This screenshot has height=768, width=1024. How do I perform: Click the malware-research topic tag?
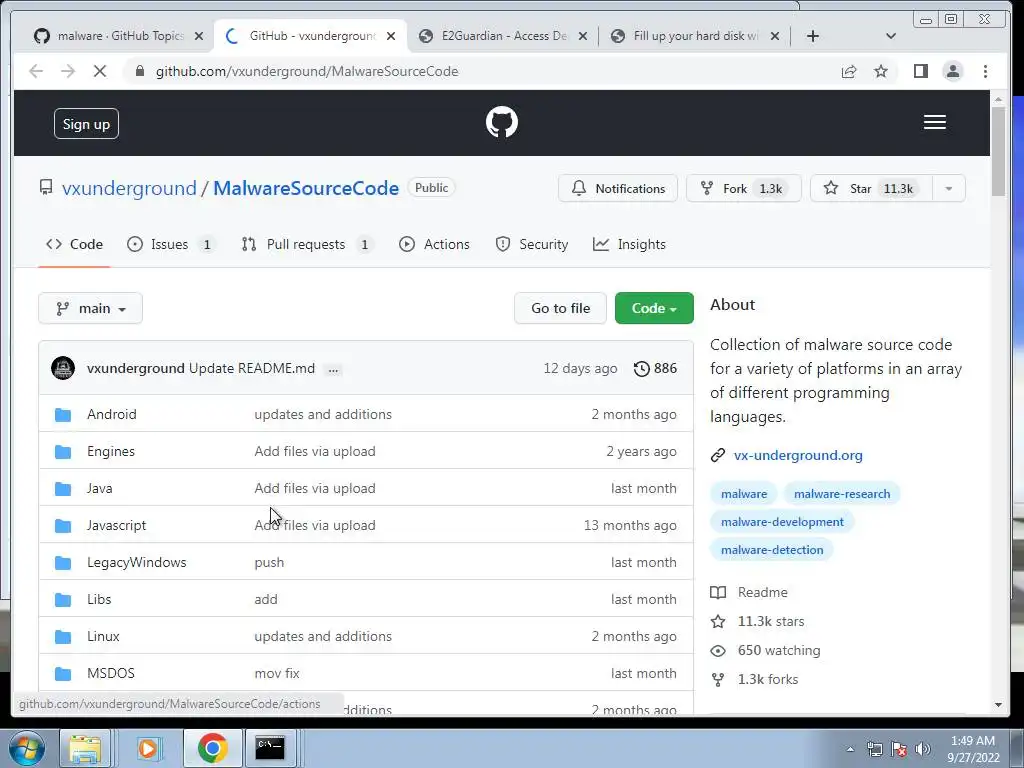[842, 494]
